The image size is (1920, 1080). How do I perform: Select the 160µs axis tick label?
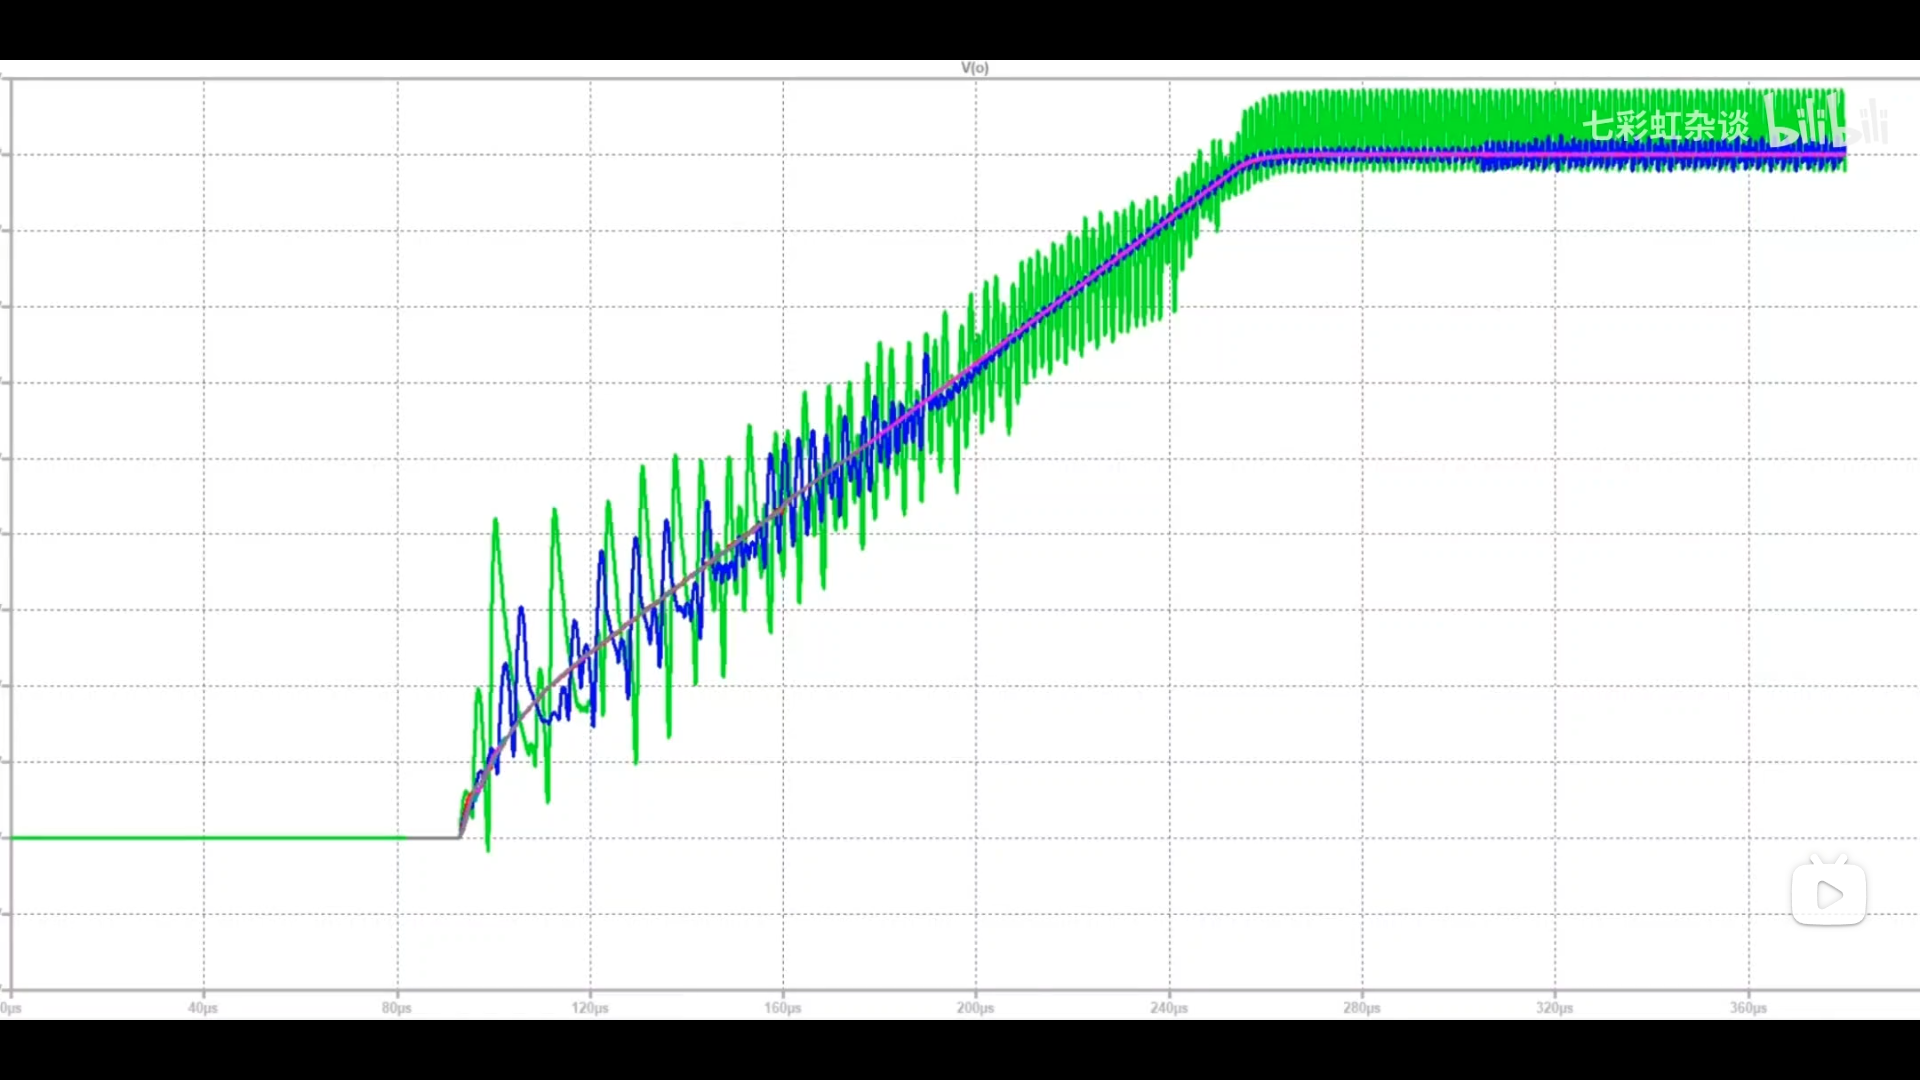(x=783, y=1008)
